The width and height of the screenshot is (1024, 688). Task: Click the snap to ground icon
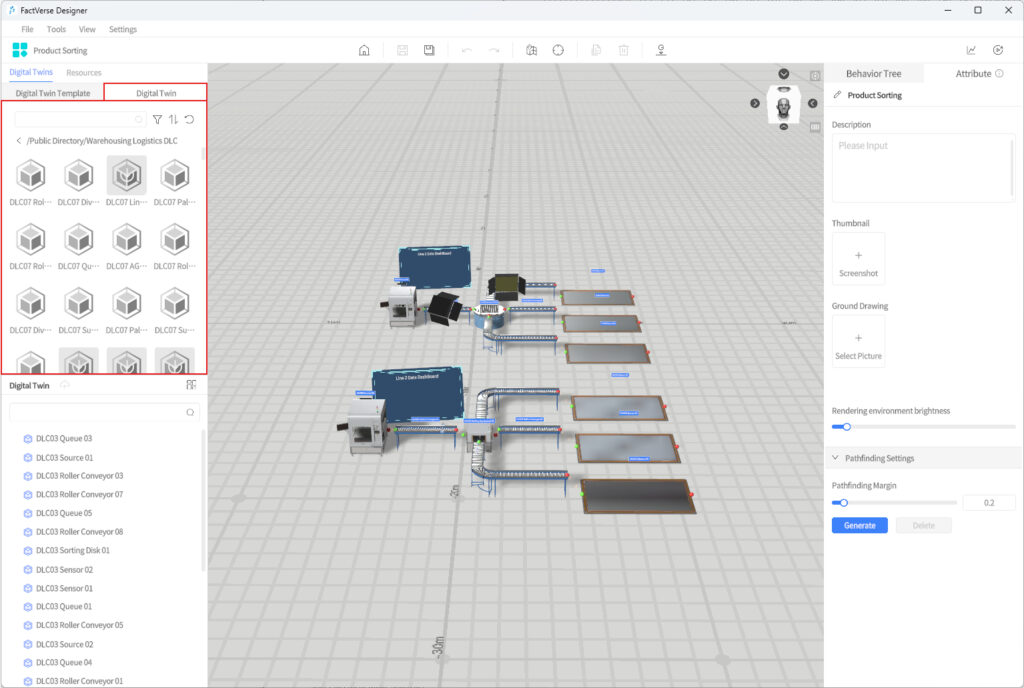pos(661,50)
